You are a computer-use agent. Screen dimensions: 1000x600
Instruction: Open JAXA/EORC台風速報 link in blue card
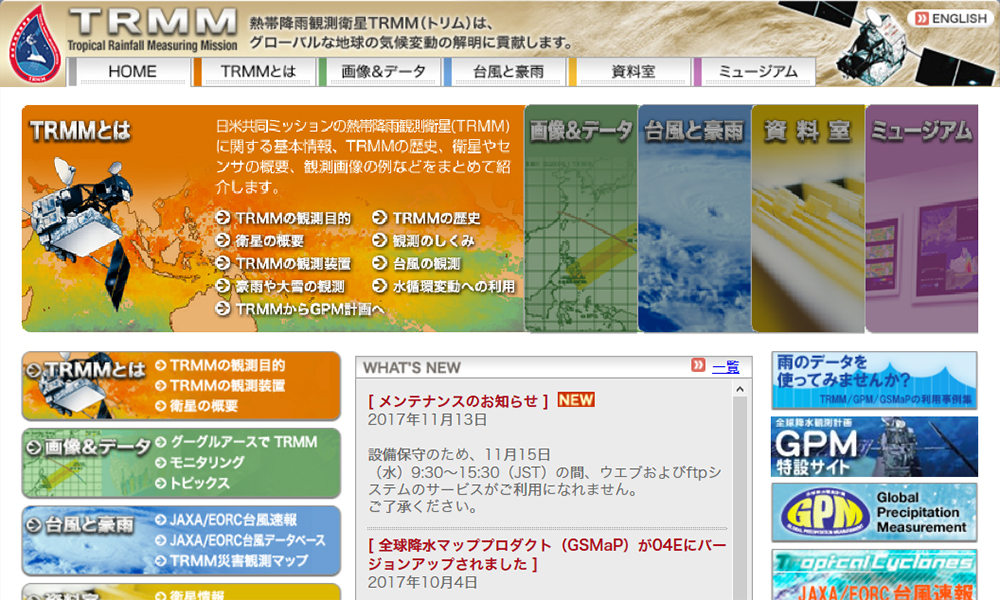click(233, 520)
